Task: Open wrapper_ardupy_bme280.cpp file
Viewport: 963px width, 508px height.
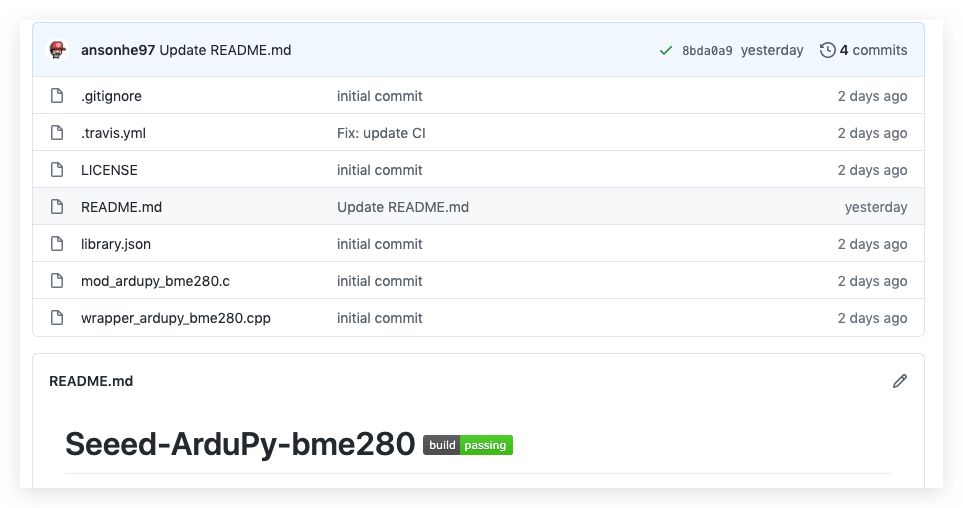Action: (175, 318)
